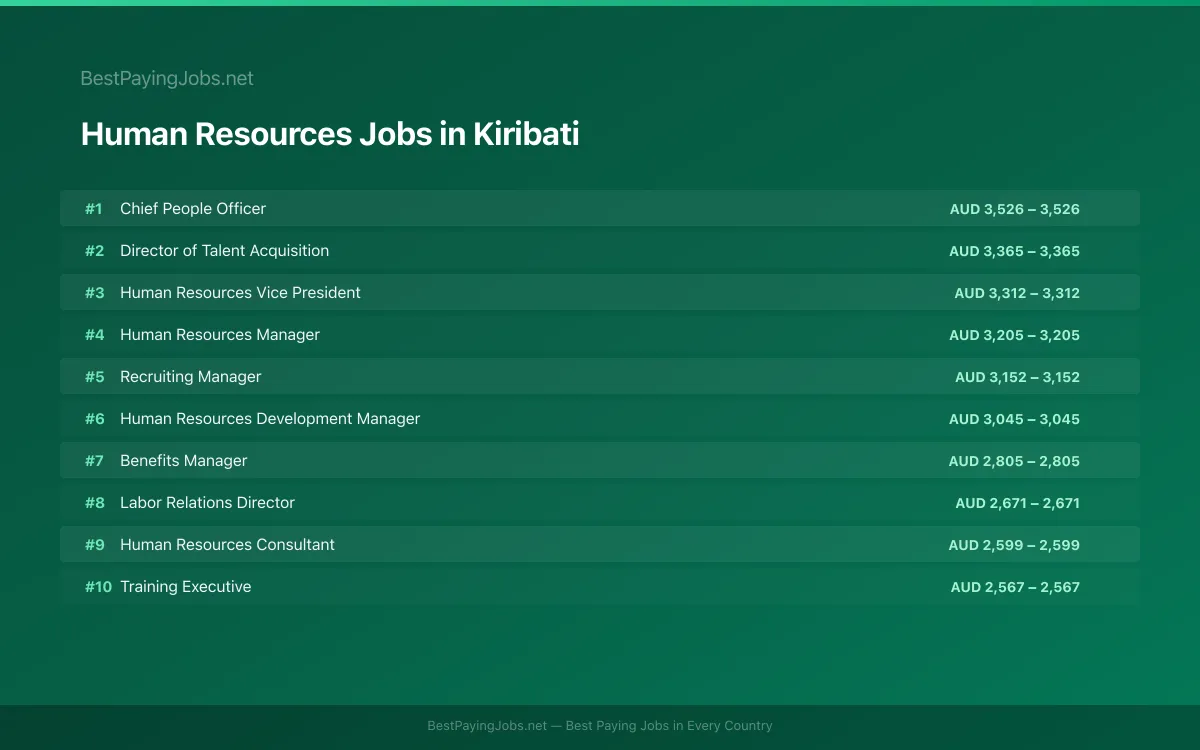This screenshot has width=1200, height=750.
Task: Click the #8 rank number
Action: click(x=94, y=503)
